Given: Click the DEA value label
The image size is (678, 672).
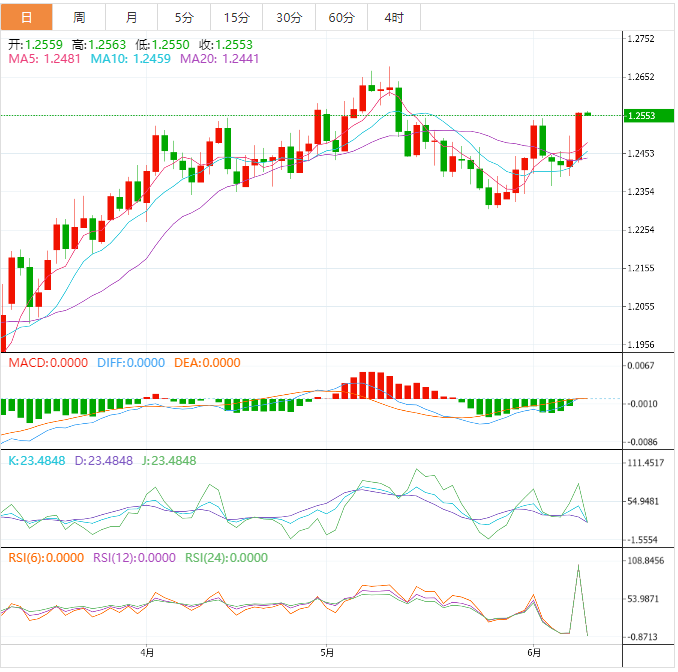Looking at the screenshot, I should (210, 363).
